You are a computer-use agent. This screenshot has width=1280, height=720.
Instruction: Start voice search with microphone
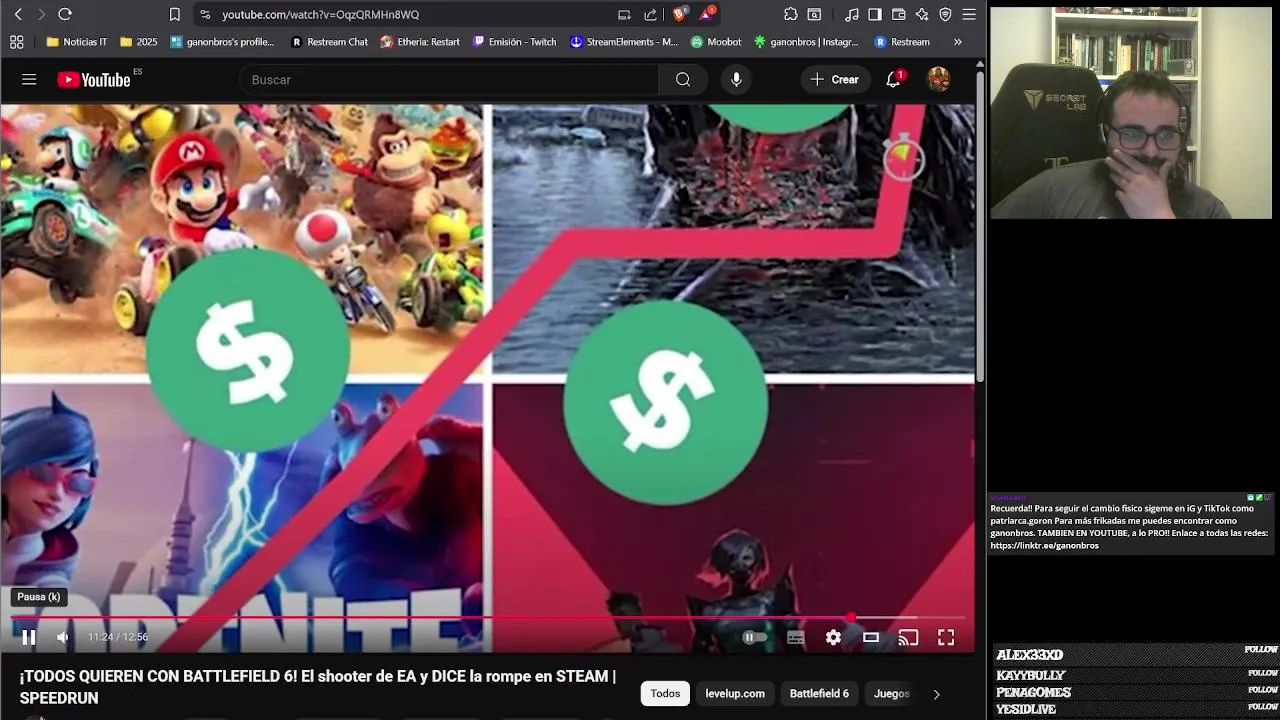point(736,79)
